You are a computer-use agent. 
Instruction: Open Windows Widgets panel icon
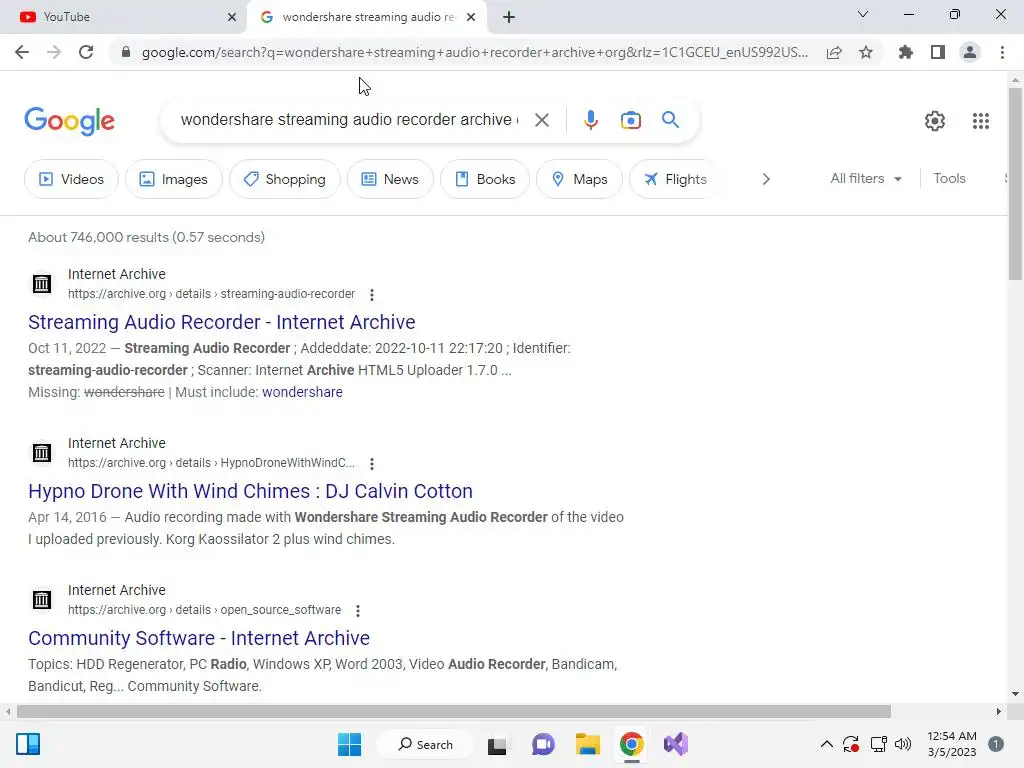28,744
